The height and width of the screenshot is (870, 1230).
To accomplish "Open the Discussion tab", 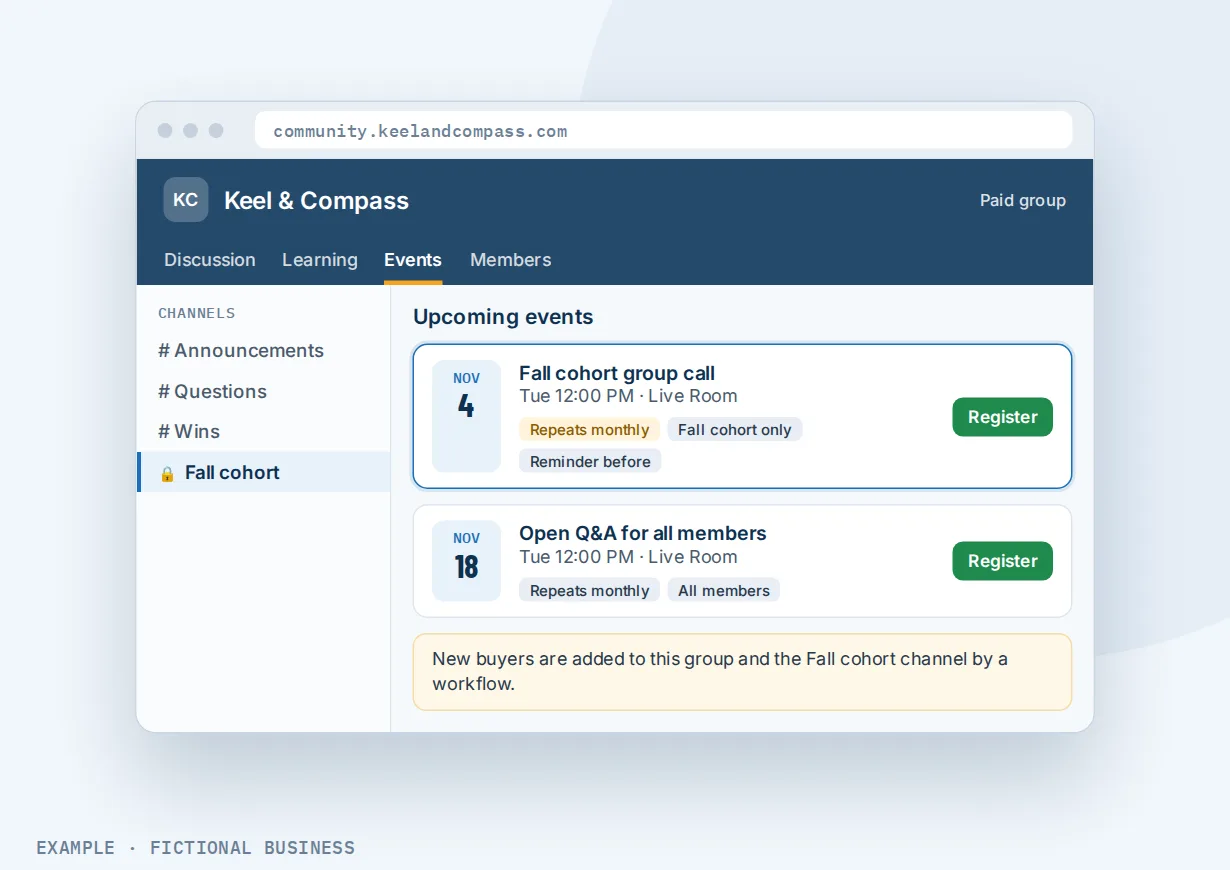I will (x=210, y=260).
